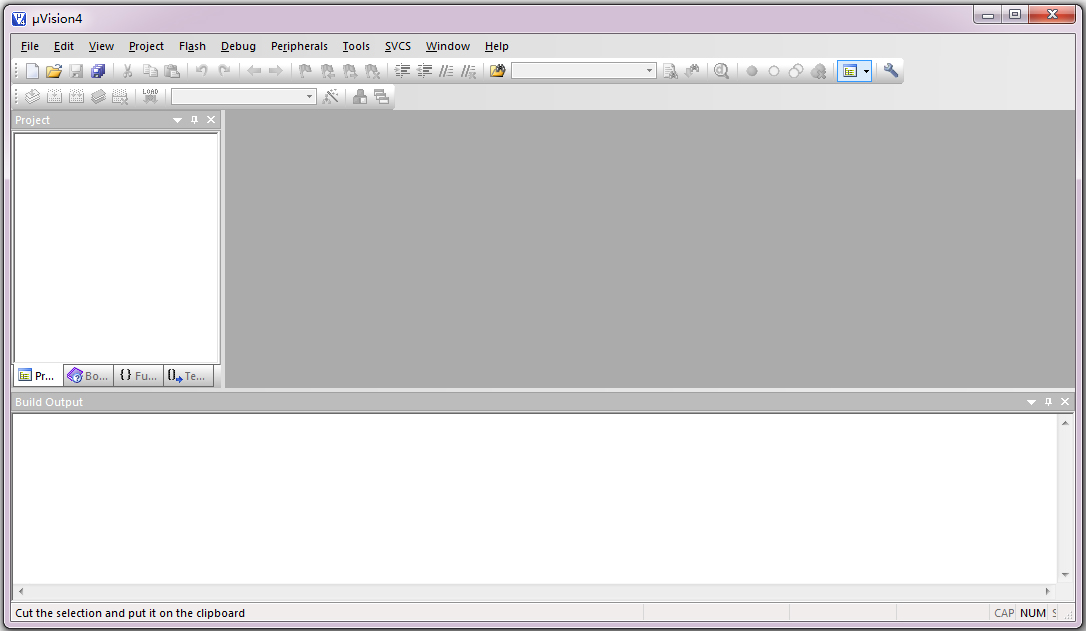1086x631 pixels.
Task: Click the Find in Files binoculars folder icon
Action: [497, 71]
